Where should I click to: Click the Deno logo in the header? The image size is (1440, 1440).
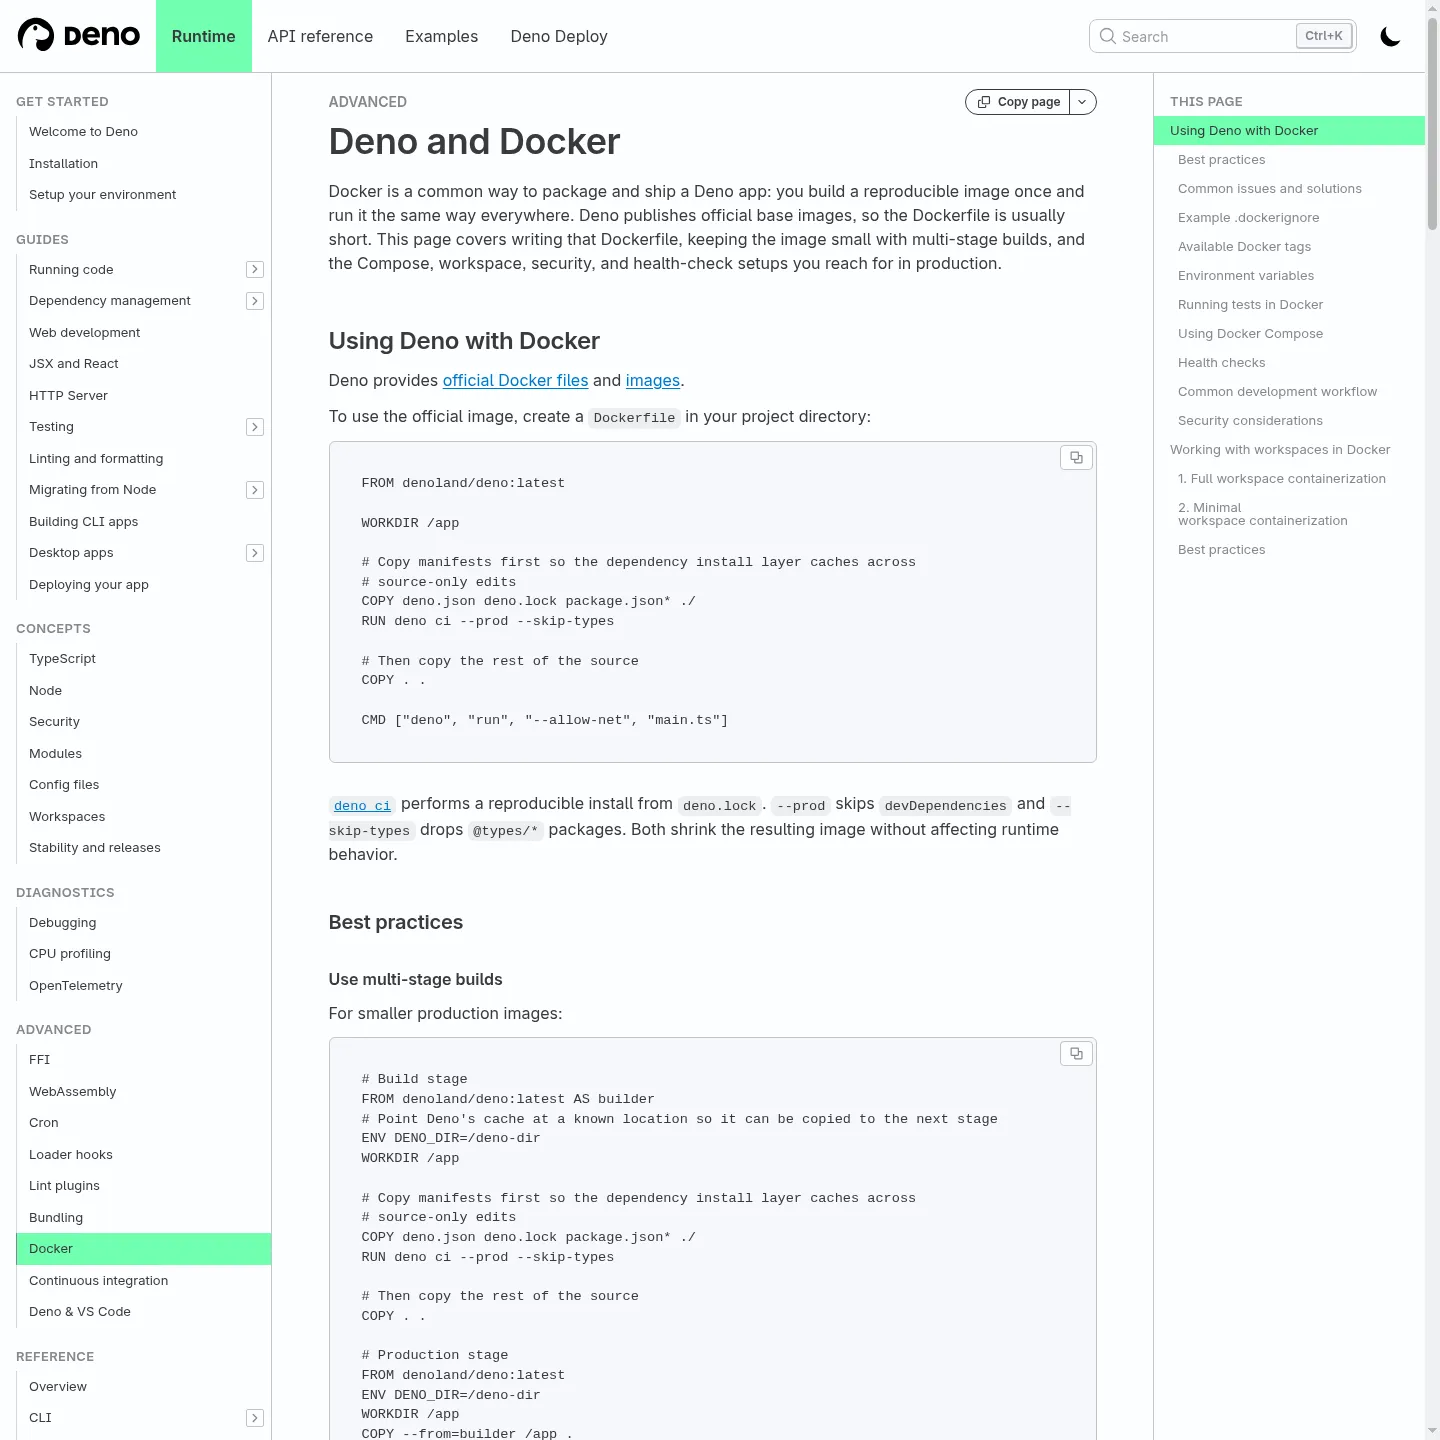click(x=79, y=36)
